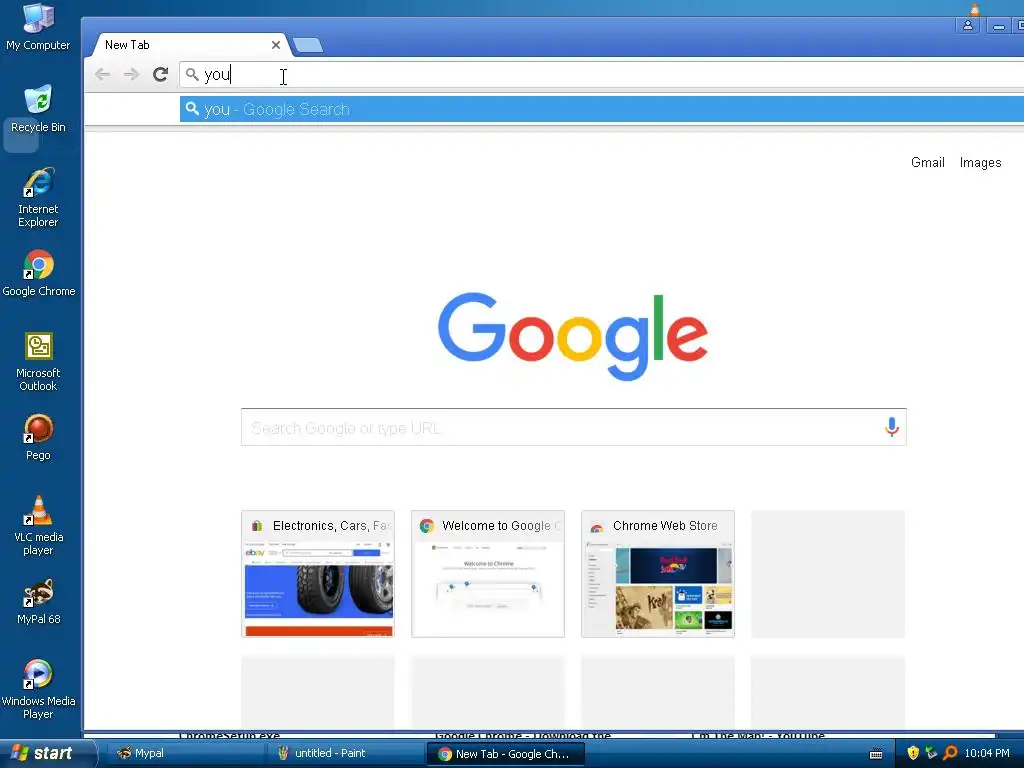Image resolution: width=1024 pixels, height=768 pixels.
Task: Open a new tab with the new-tab button
Action: (308, 45)
